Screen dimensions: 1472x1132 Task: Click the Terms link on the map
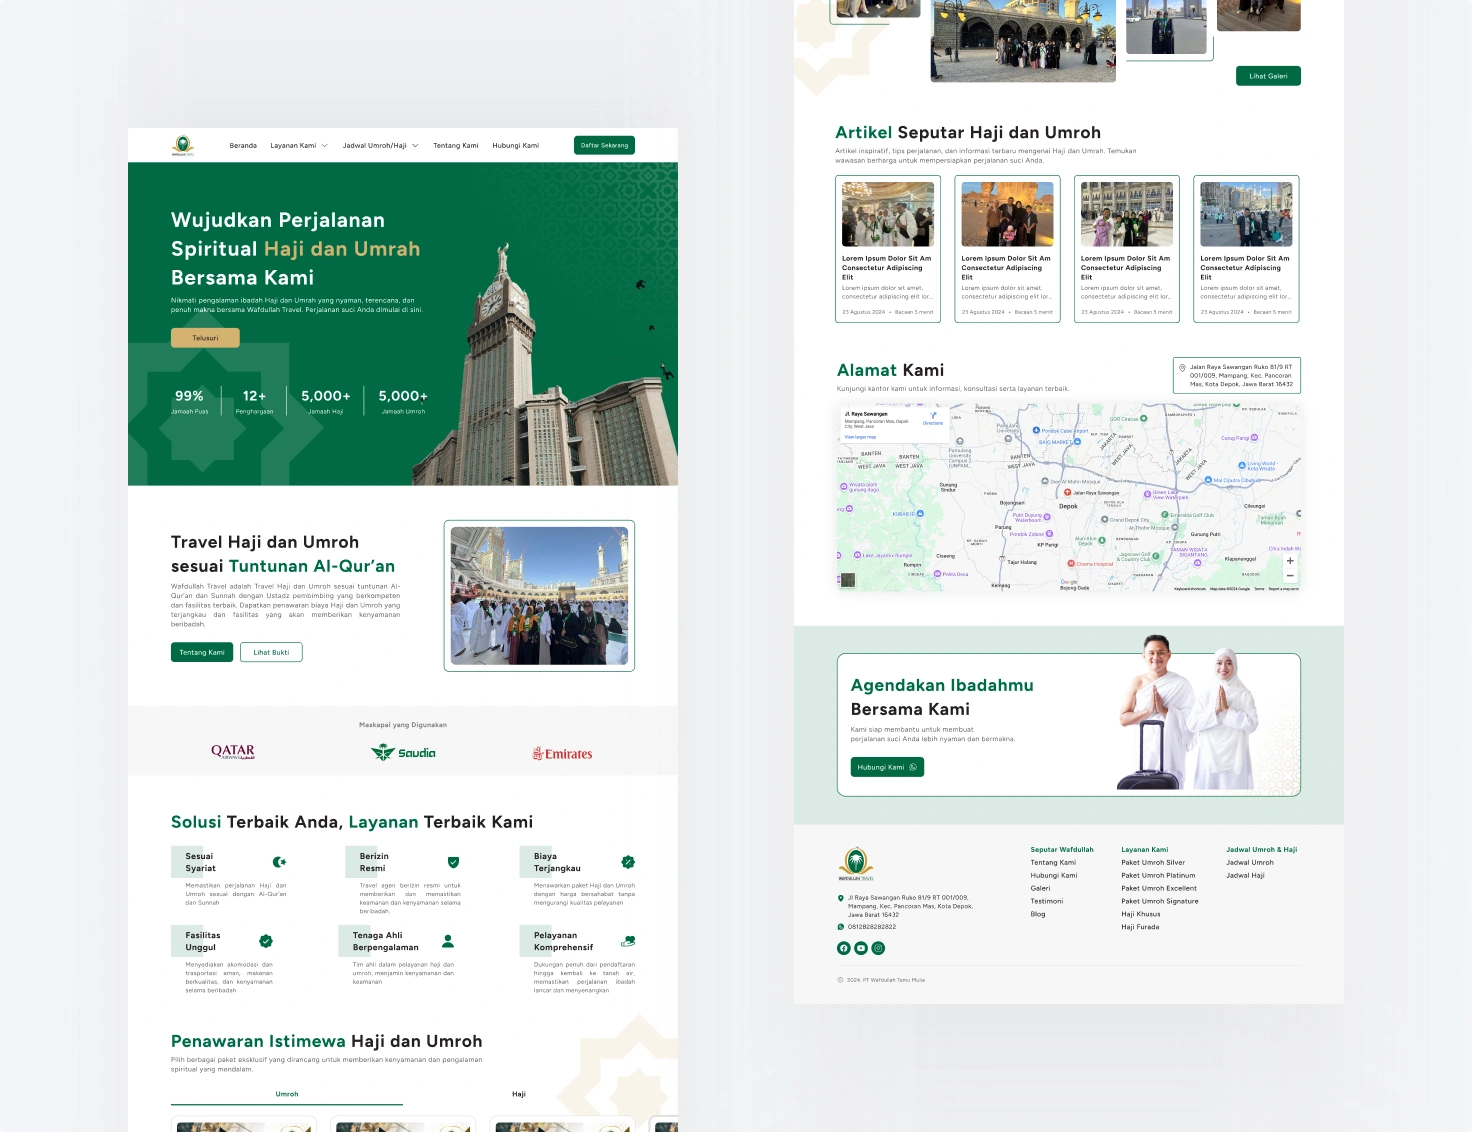pos(1259,589)
